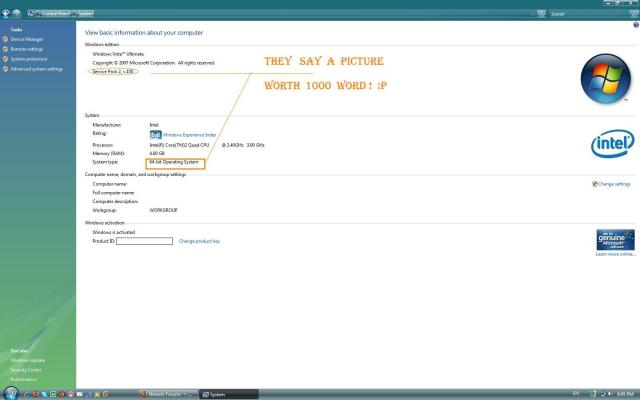Select the 4.00 GB memory value
Screen dimensions: 640x400
(x=157, y=153)
